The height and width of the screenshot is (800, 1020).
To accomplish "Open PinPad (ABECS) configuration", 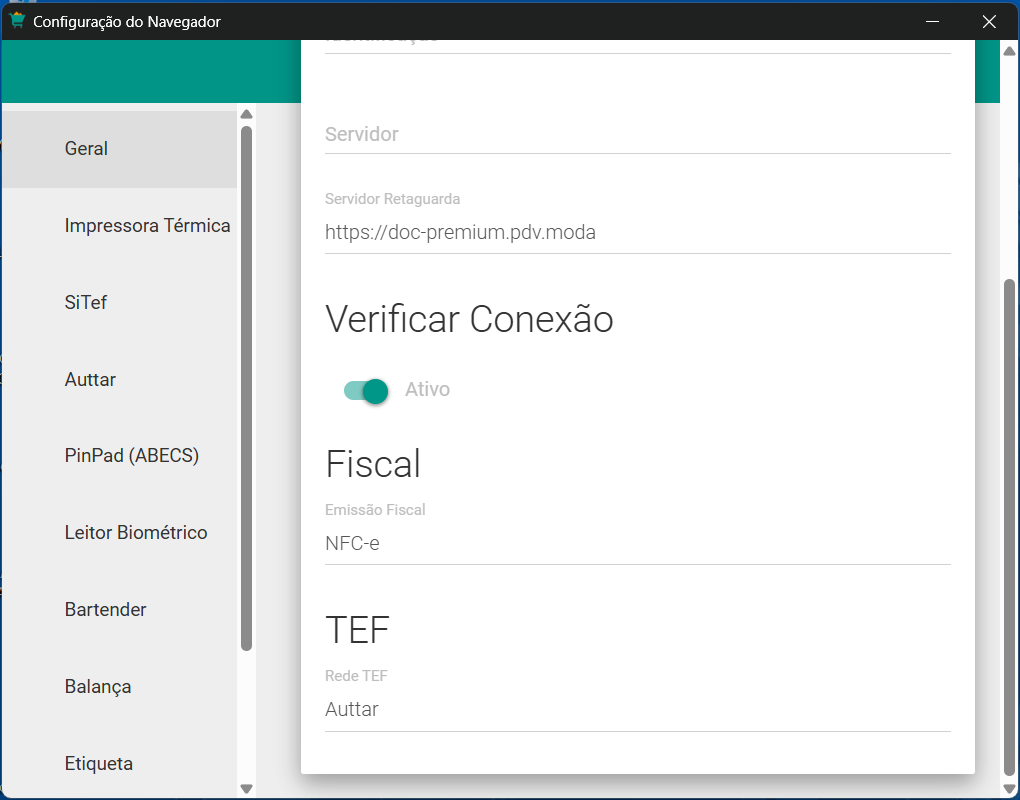I will 132,456.
